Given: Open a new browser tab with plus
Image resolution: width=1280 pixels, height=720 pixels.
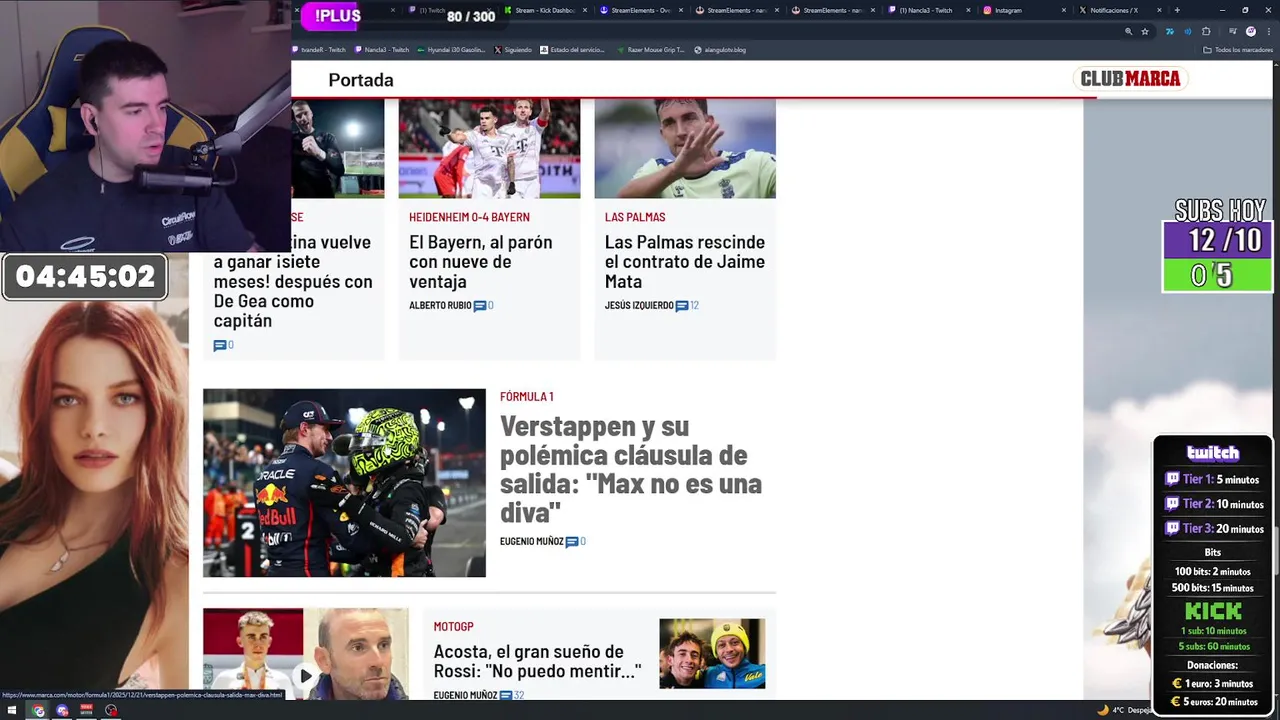Looking at the screenshot, I should point(1177,10).
